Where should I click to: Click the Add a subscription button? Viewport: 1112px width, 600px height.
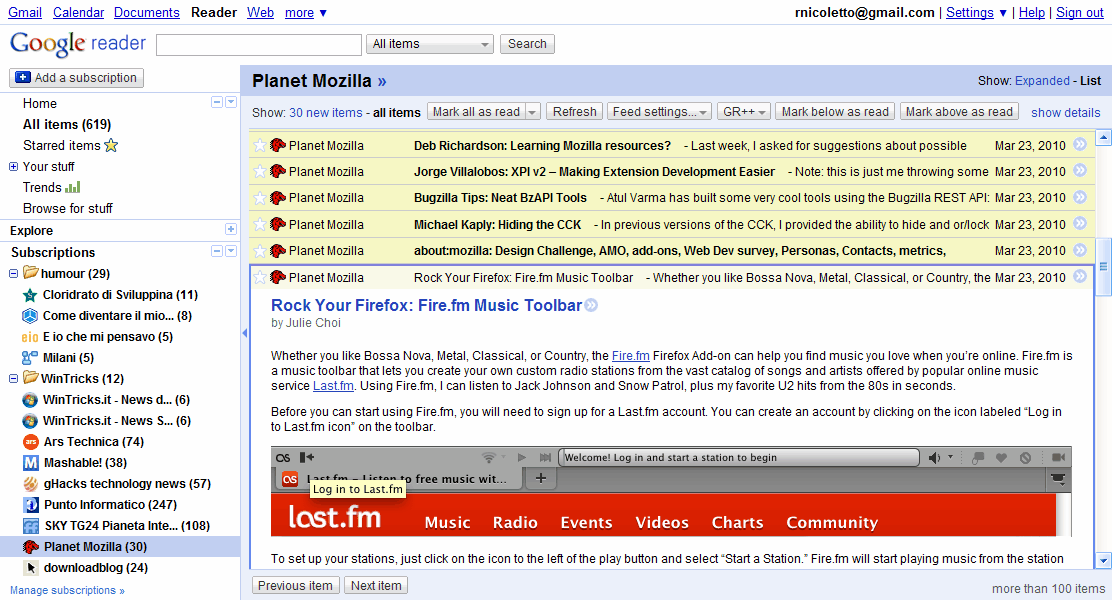pos(77,77)
